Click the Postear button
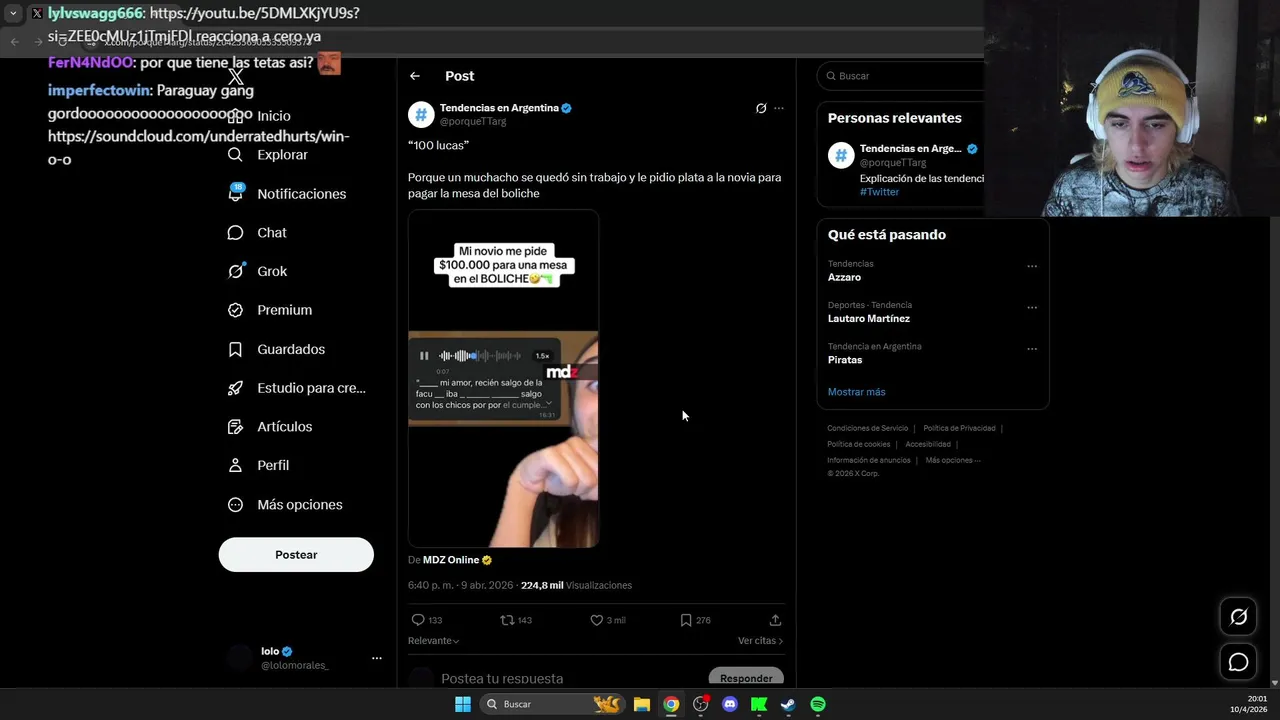Screen dimensions: 1280x720 tap(296, 555)
